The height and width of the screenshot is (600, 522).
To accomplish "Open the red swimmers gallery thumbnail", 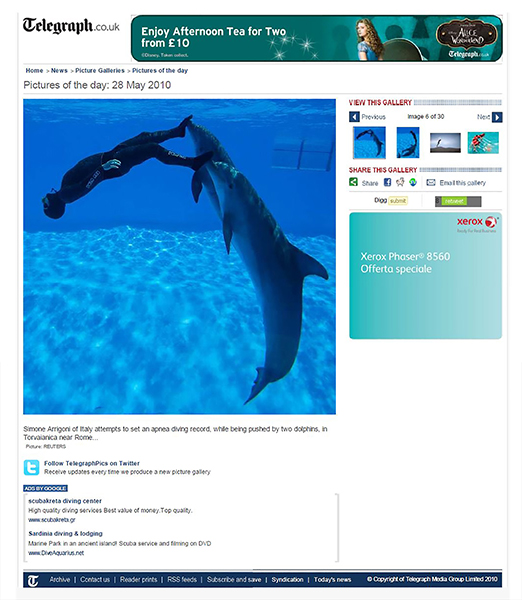I will 483,143.
